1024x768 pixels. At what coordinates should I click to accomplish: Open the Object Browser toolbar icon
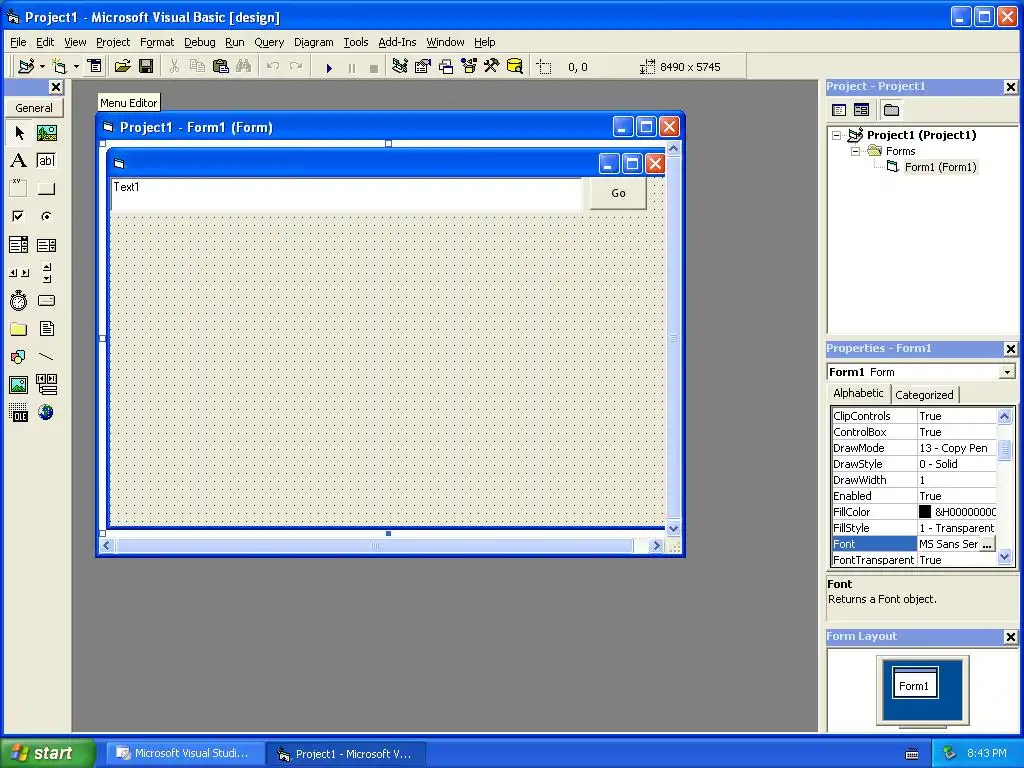pyautogui.click(x=469, y=67)
